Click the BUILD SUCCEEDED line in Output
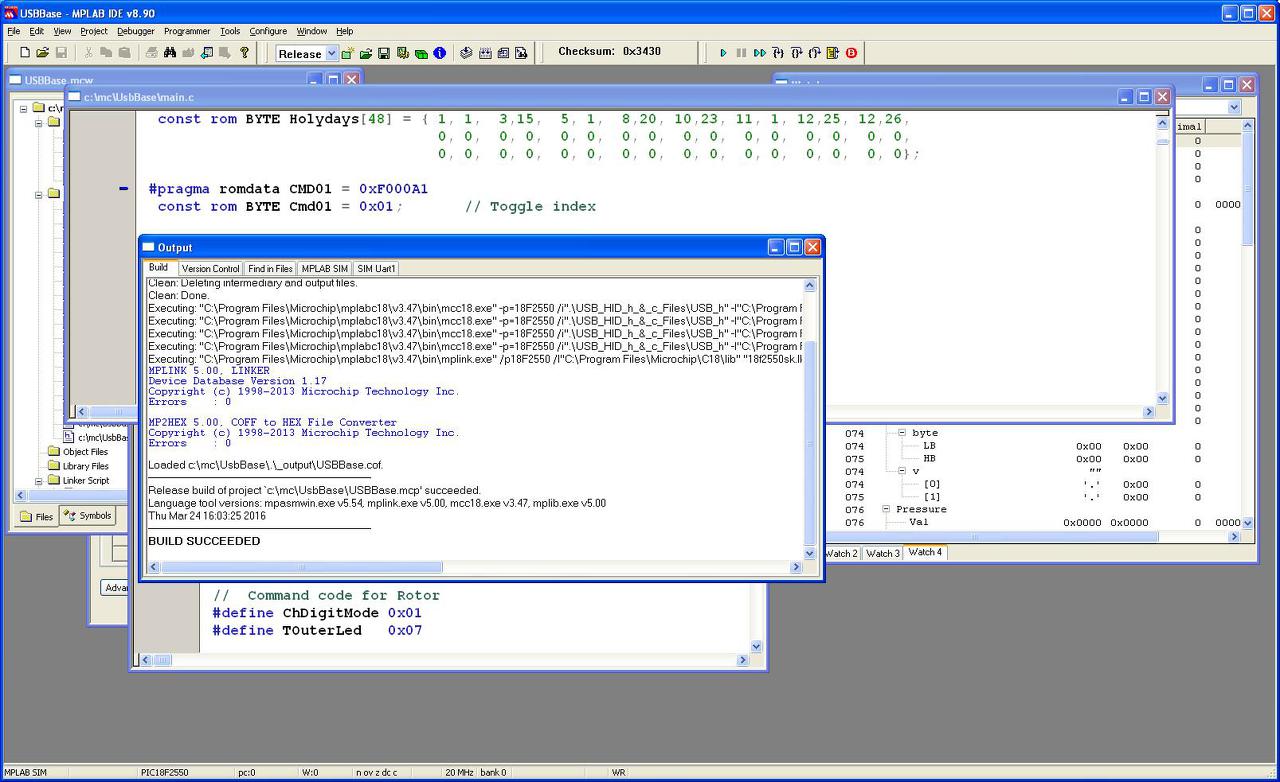Screen dimensions: 1280x782 coord(204,541)
